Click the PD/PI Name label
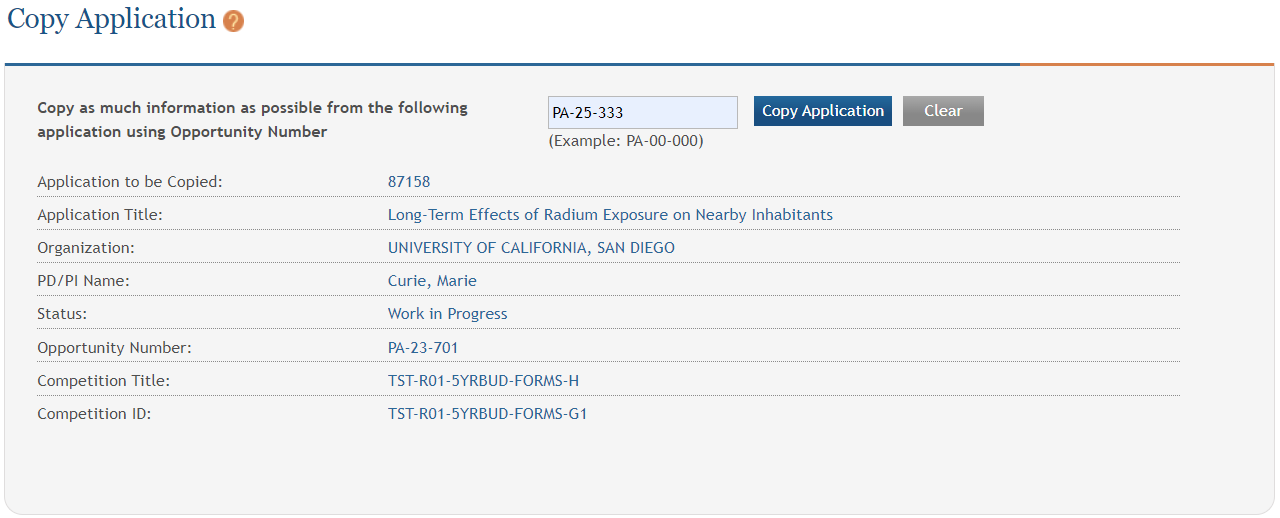 [83, 281]
